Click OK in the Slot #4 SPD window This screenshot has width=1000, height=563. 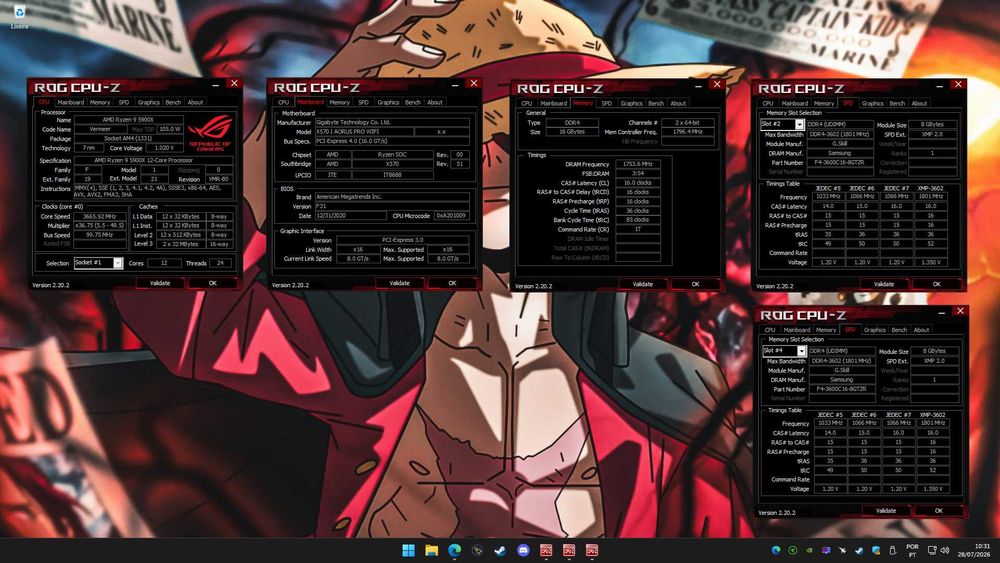coord(939,511)
